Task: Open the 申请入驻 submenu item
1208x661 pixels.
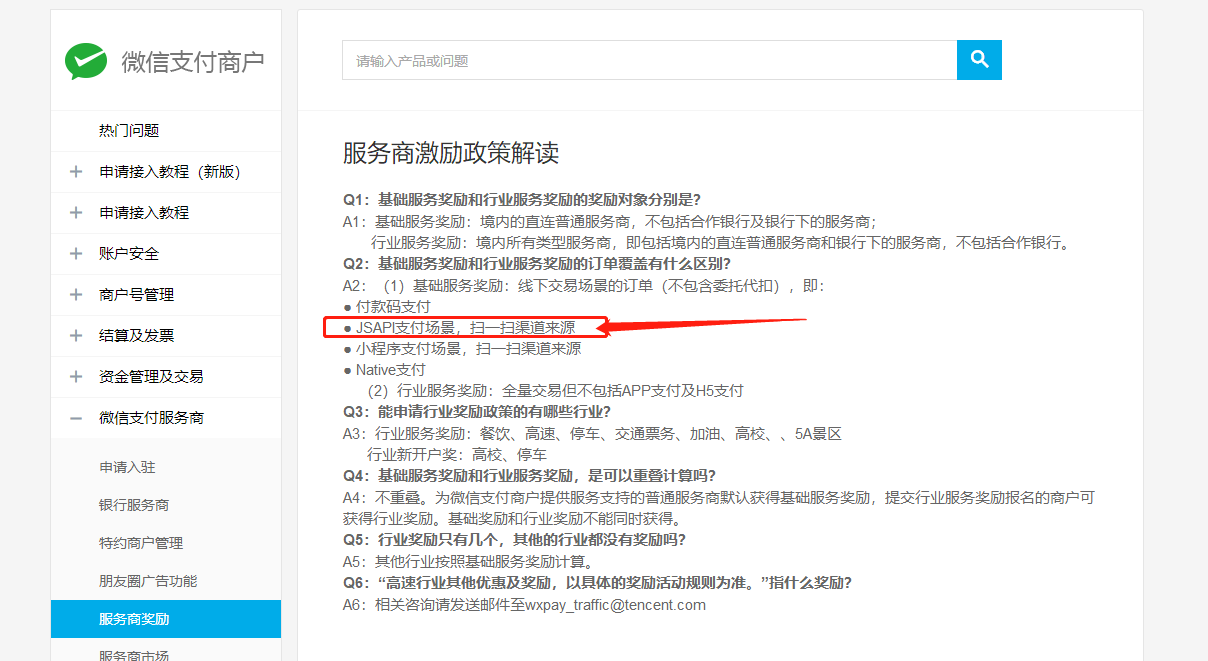Action: (127, 467)
